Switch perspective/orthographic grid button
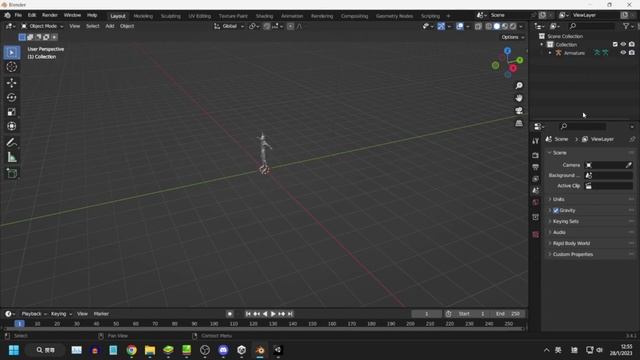Viewport: 640px width, 360px height. (x=519, y=123)
